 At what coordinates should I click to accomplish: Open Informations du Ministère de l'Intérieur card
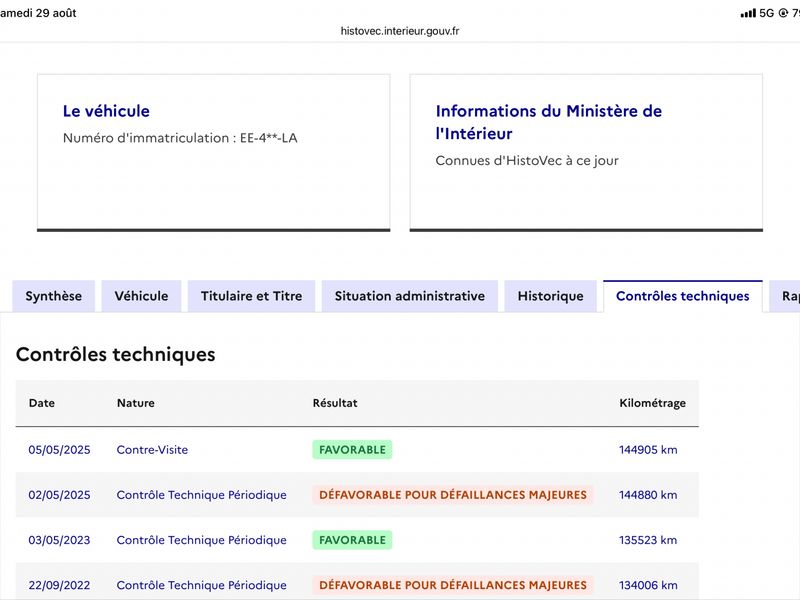586,153
